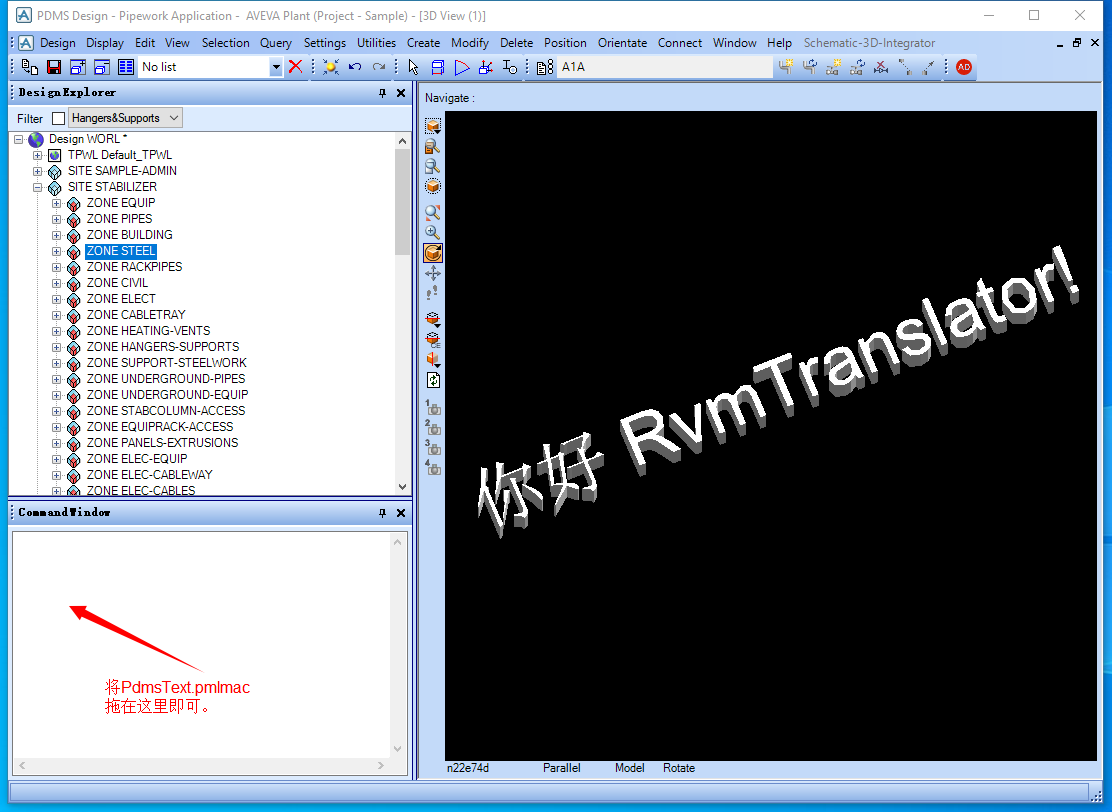Restore saved view camera 3
Viewport: 1112px width, 812px height.
point(433,447)
